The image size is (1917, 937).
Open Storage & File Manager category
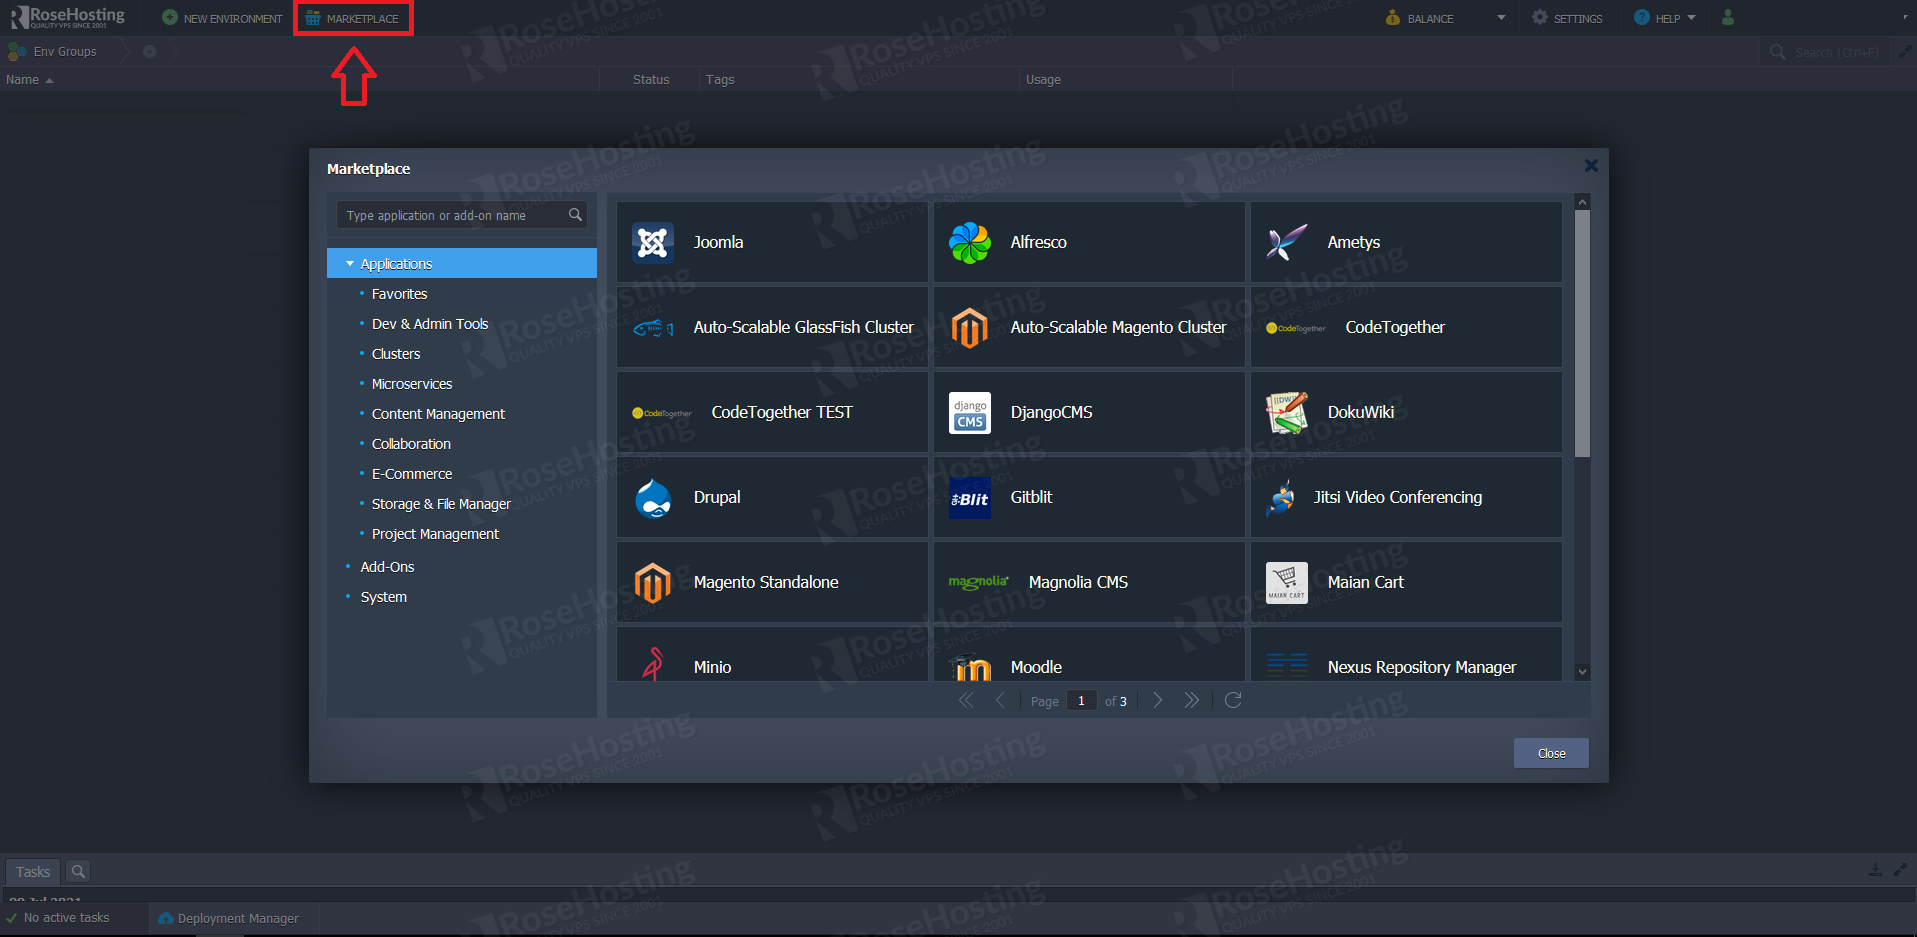(x=441, y=504)
